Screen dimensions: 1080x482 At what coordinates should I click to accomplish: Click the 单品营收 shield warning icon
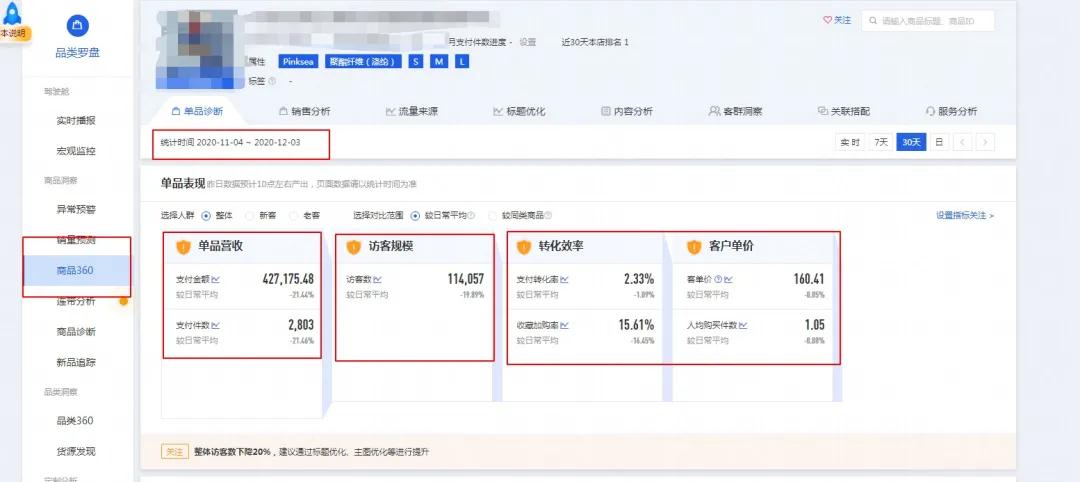[x=183, y=247]
